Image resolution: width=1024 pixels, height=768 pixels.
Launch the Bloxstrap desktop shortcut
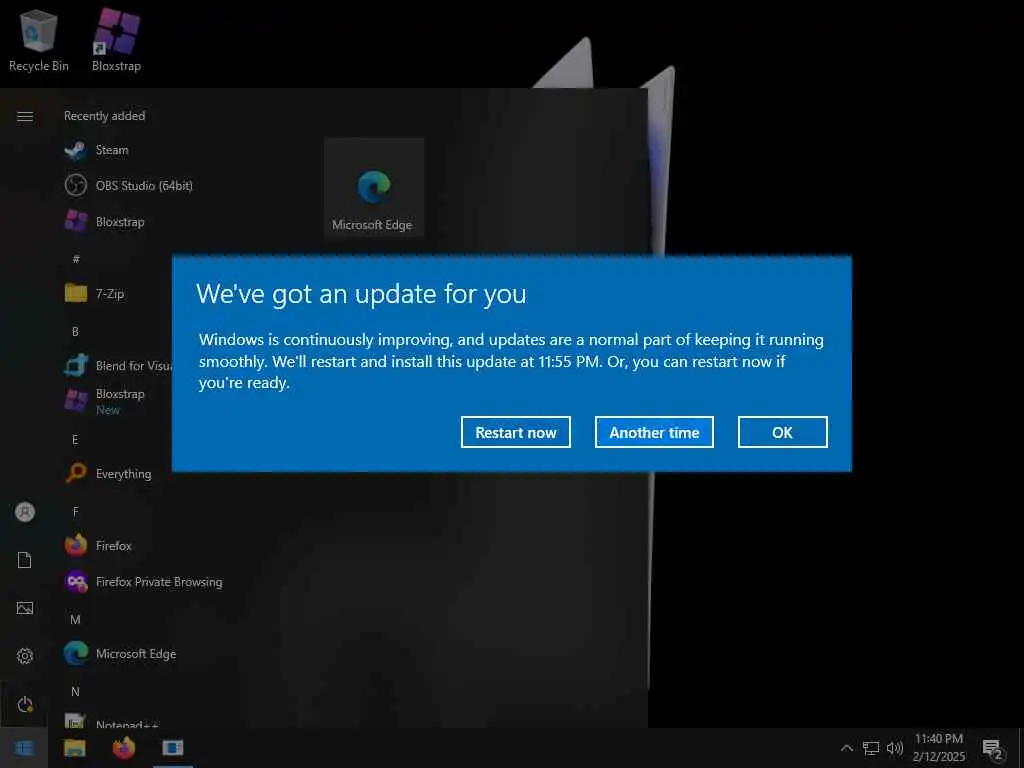[116, 40]
